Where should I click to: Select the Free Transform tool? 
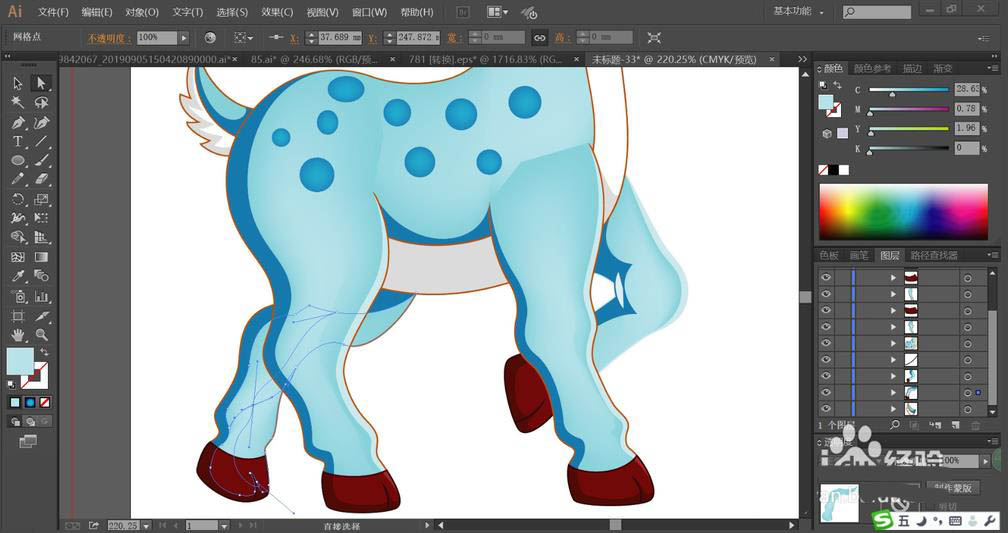pos(41,219)
